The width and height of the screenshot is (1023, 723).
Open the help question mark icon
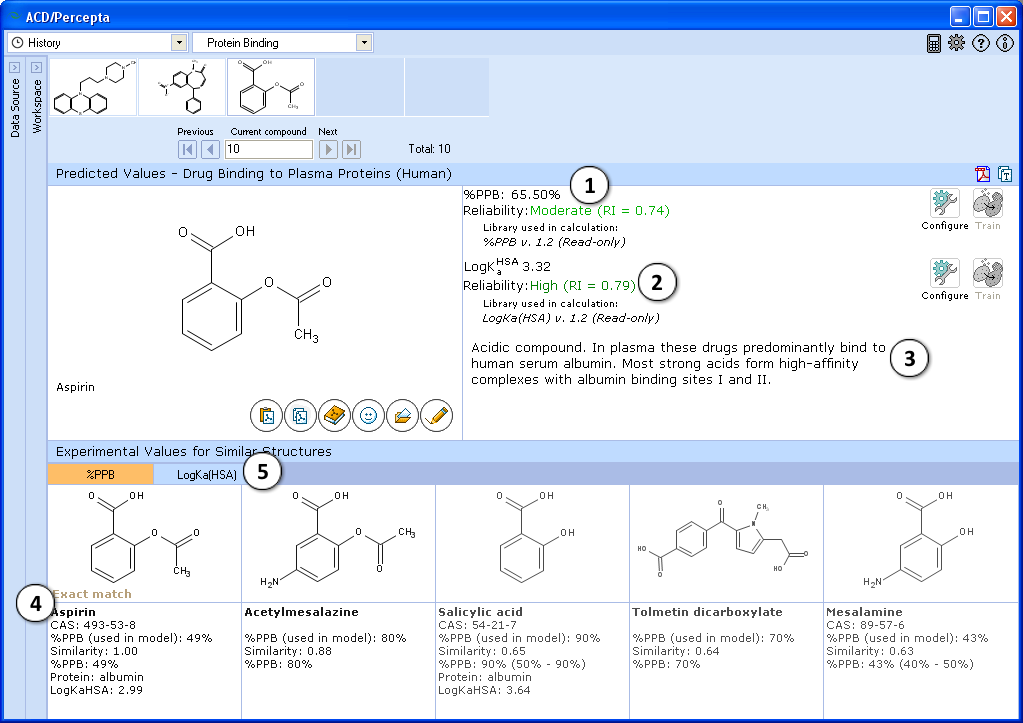tap(981, 43)
